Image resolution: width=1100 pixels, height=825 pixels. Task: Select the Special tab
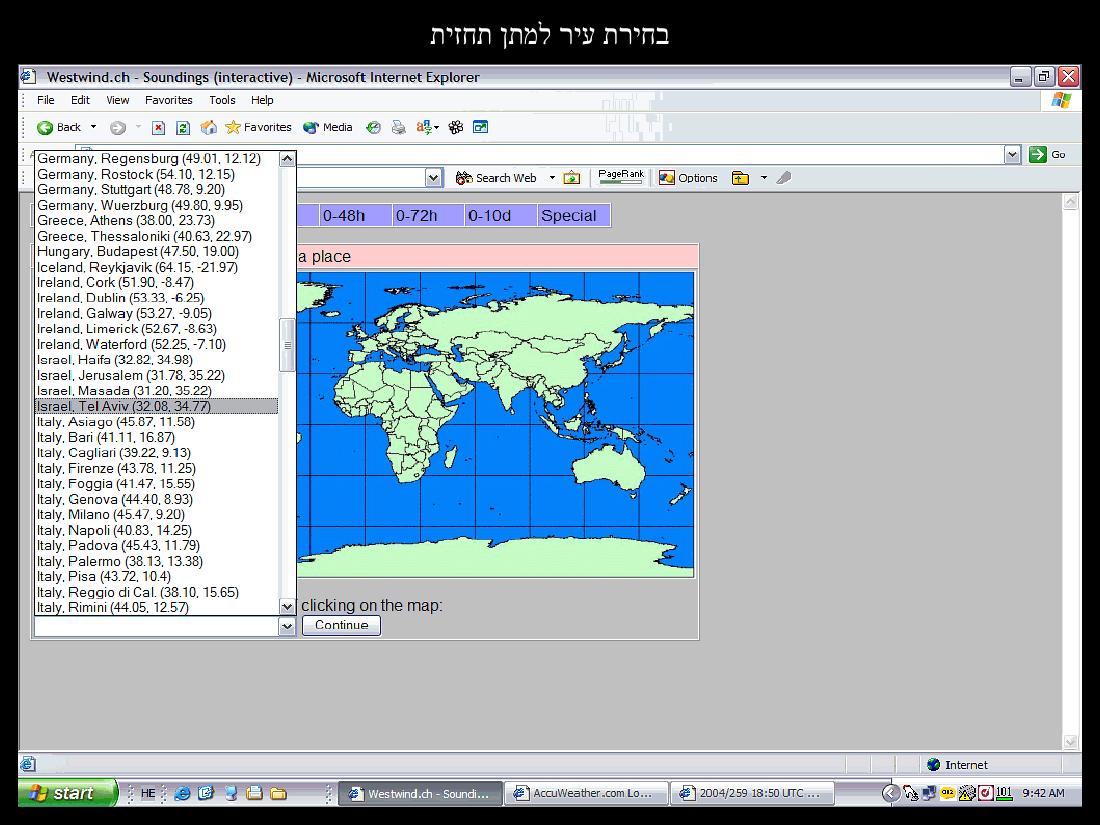[573, 215]
